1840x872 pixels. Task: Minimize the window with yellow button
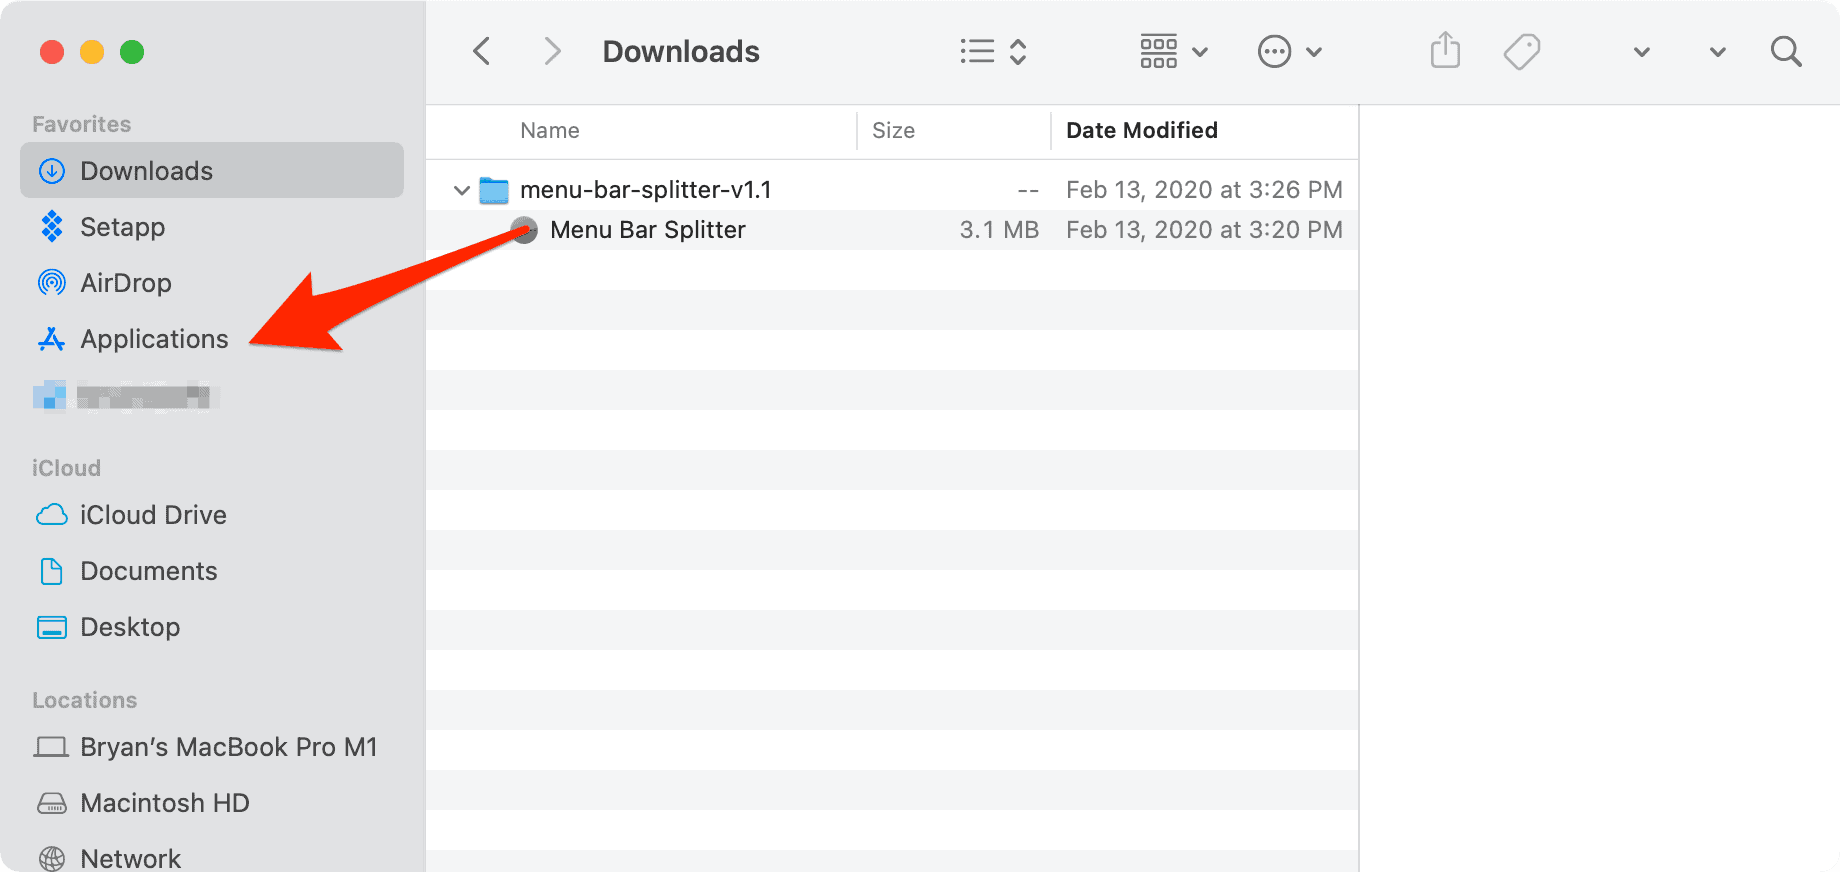tap(92, 52)
